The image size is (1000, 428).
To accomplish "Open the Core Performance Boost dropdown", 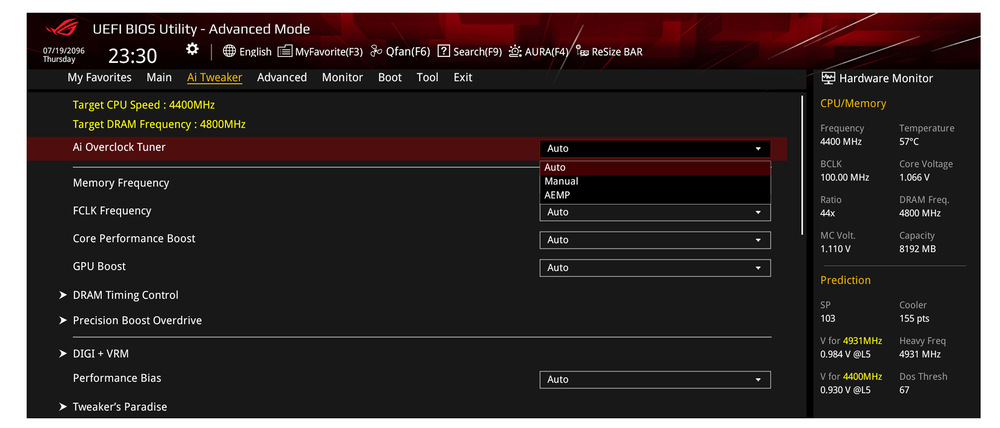I will click(655, 240).
